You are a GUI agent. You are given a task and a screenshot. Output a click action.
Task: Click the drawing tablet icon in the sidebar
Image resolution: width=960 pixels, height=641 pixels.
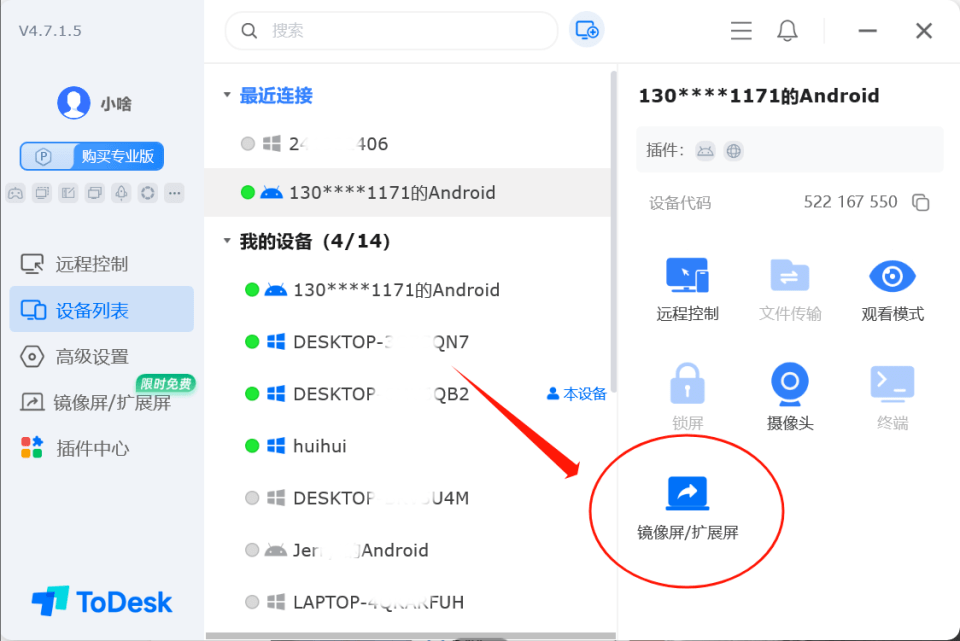[68, 193]
